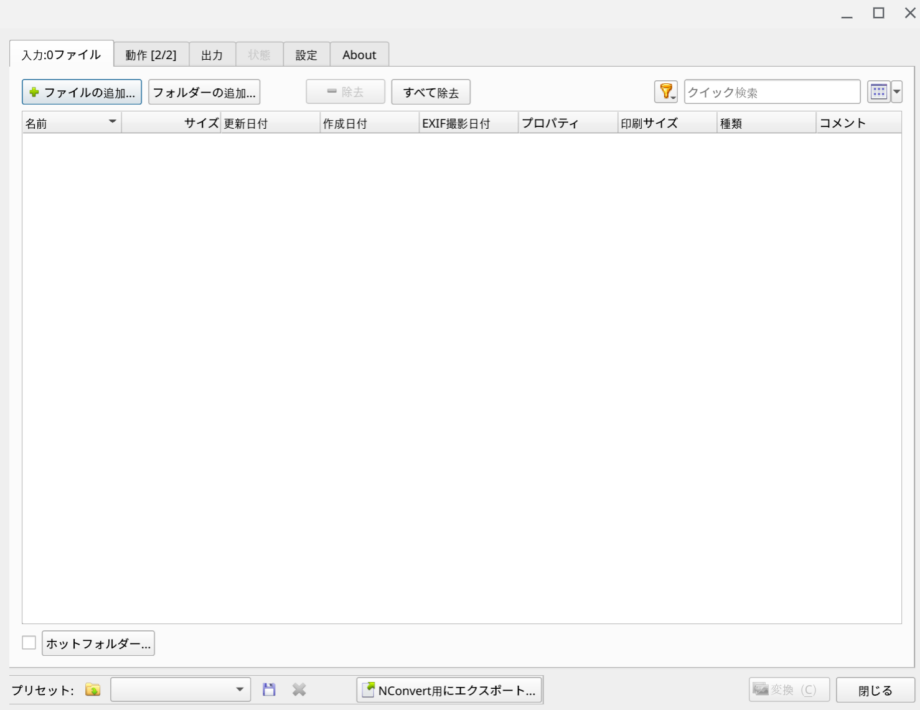Viewport: 920px width, 710px height.
Task: Open the view mode dropdown arrow
Action: (x=896, y=92)
